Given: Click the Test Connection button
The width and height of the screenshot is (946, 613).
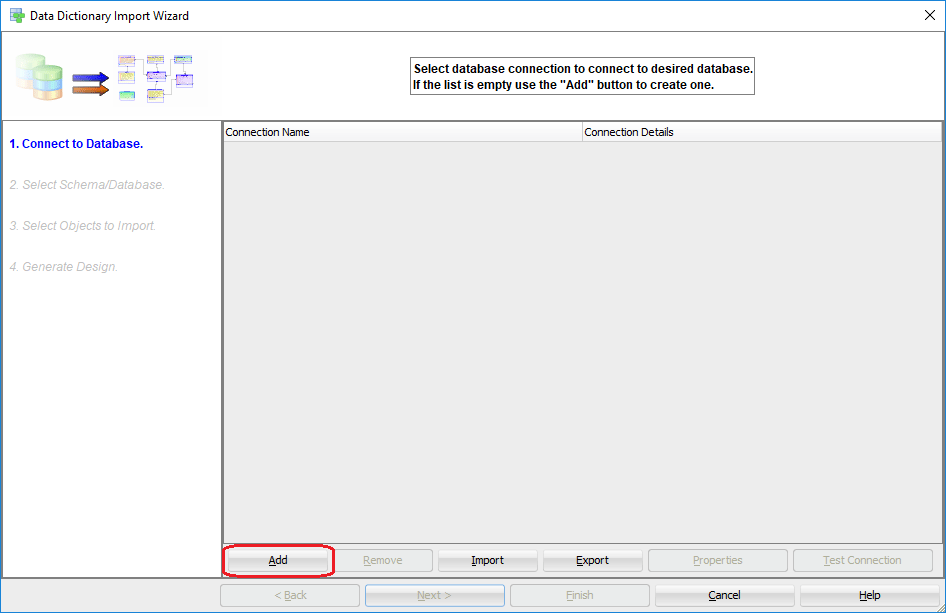Looking at the screenshot, I should coord(862,560).
